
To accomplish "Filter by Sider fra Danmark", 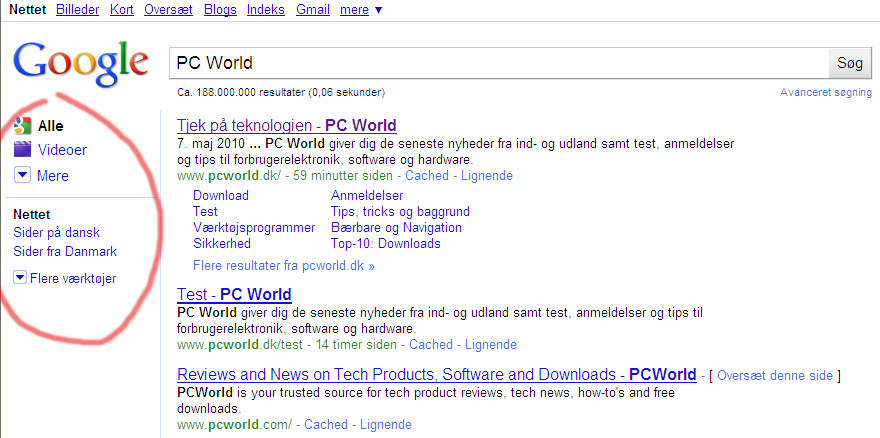I will [65, 252].
